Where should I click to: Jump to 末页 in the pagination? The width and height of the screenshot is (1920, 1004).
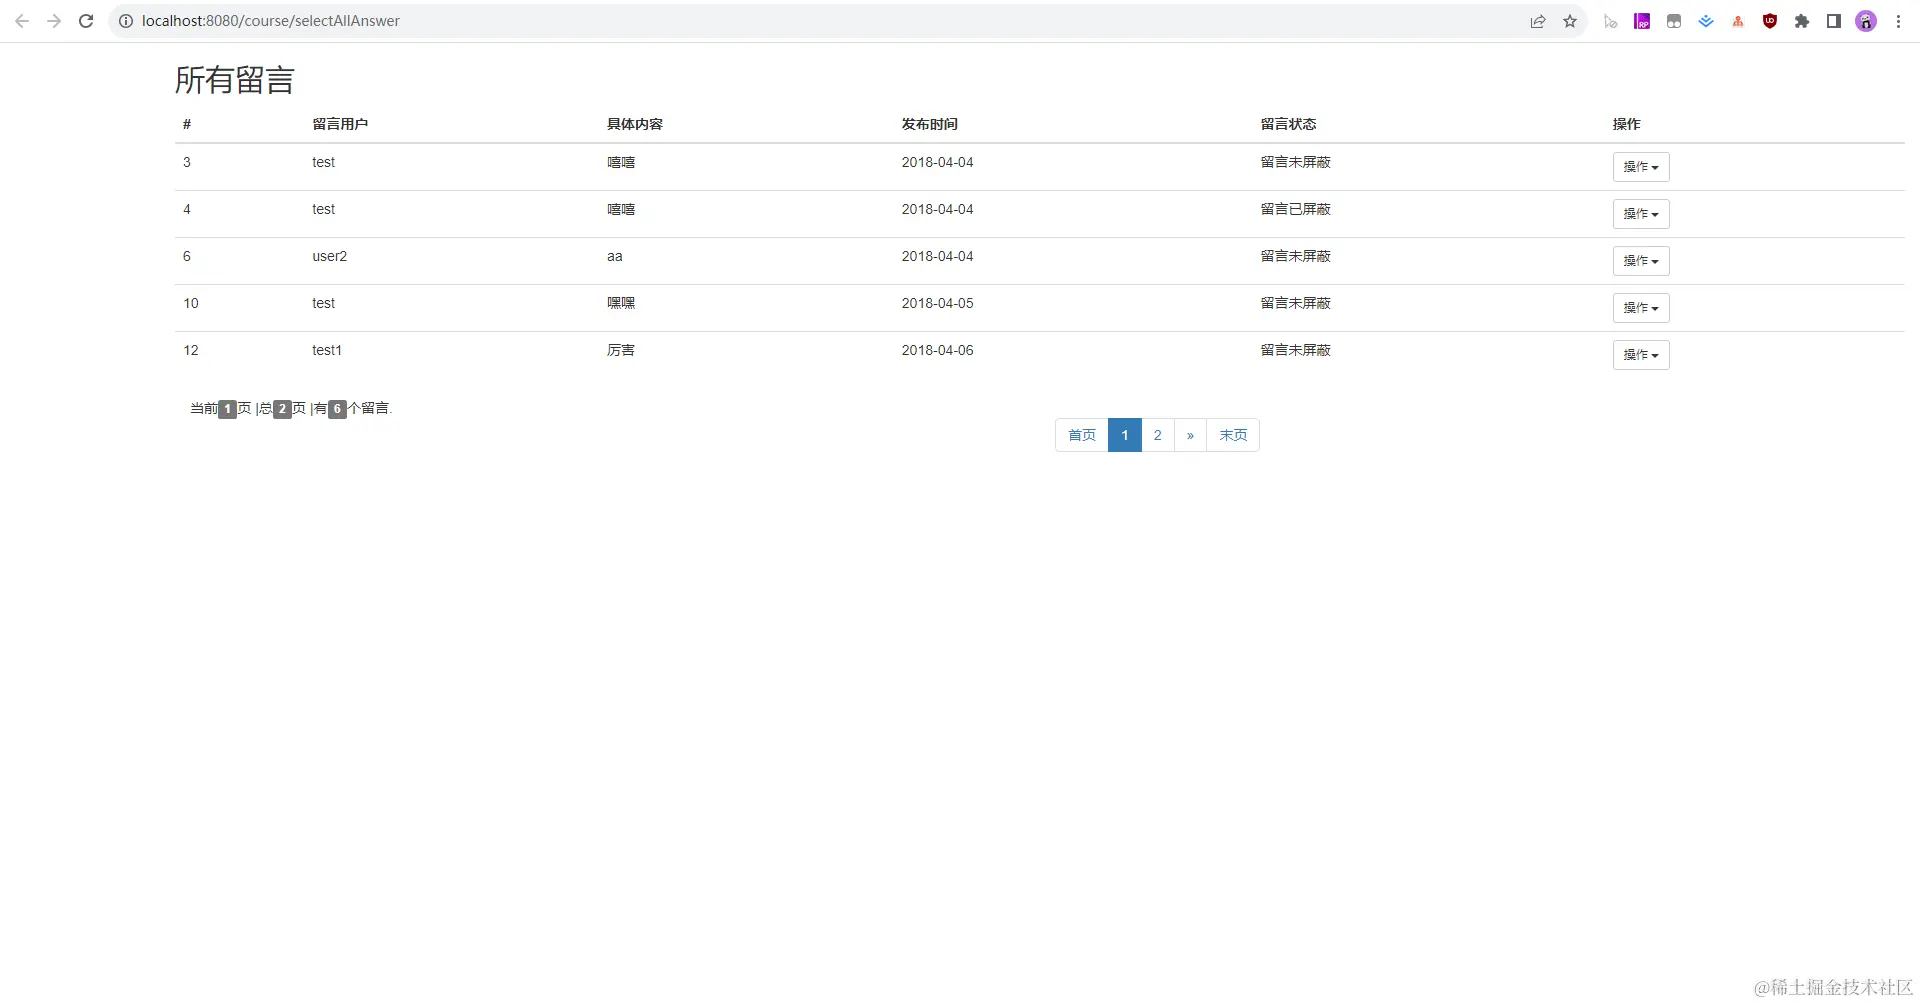[1233, 435]
